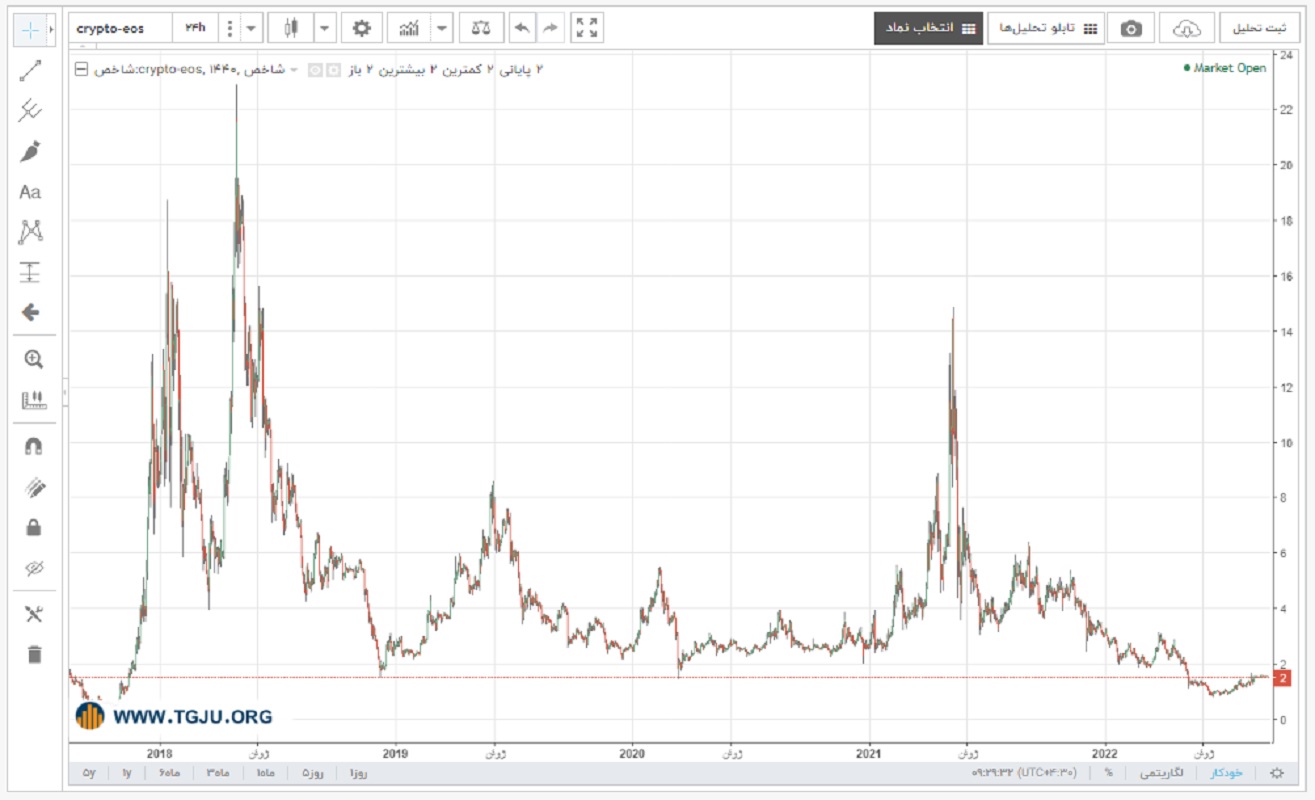Click the dark symbol selection button
The width and height of the screenshot is (1315, 800).
tap(927, 29)
